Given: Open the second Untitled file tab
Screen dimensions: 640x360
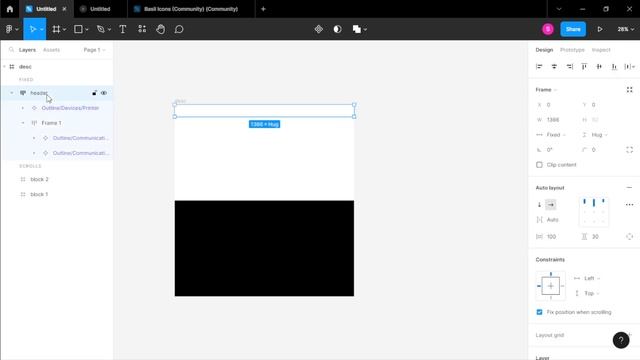Looking at the screenshot, I should (100, 9).
